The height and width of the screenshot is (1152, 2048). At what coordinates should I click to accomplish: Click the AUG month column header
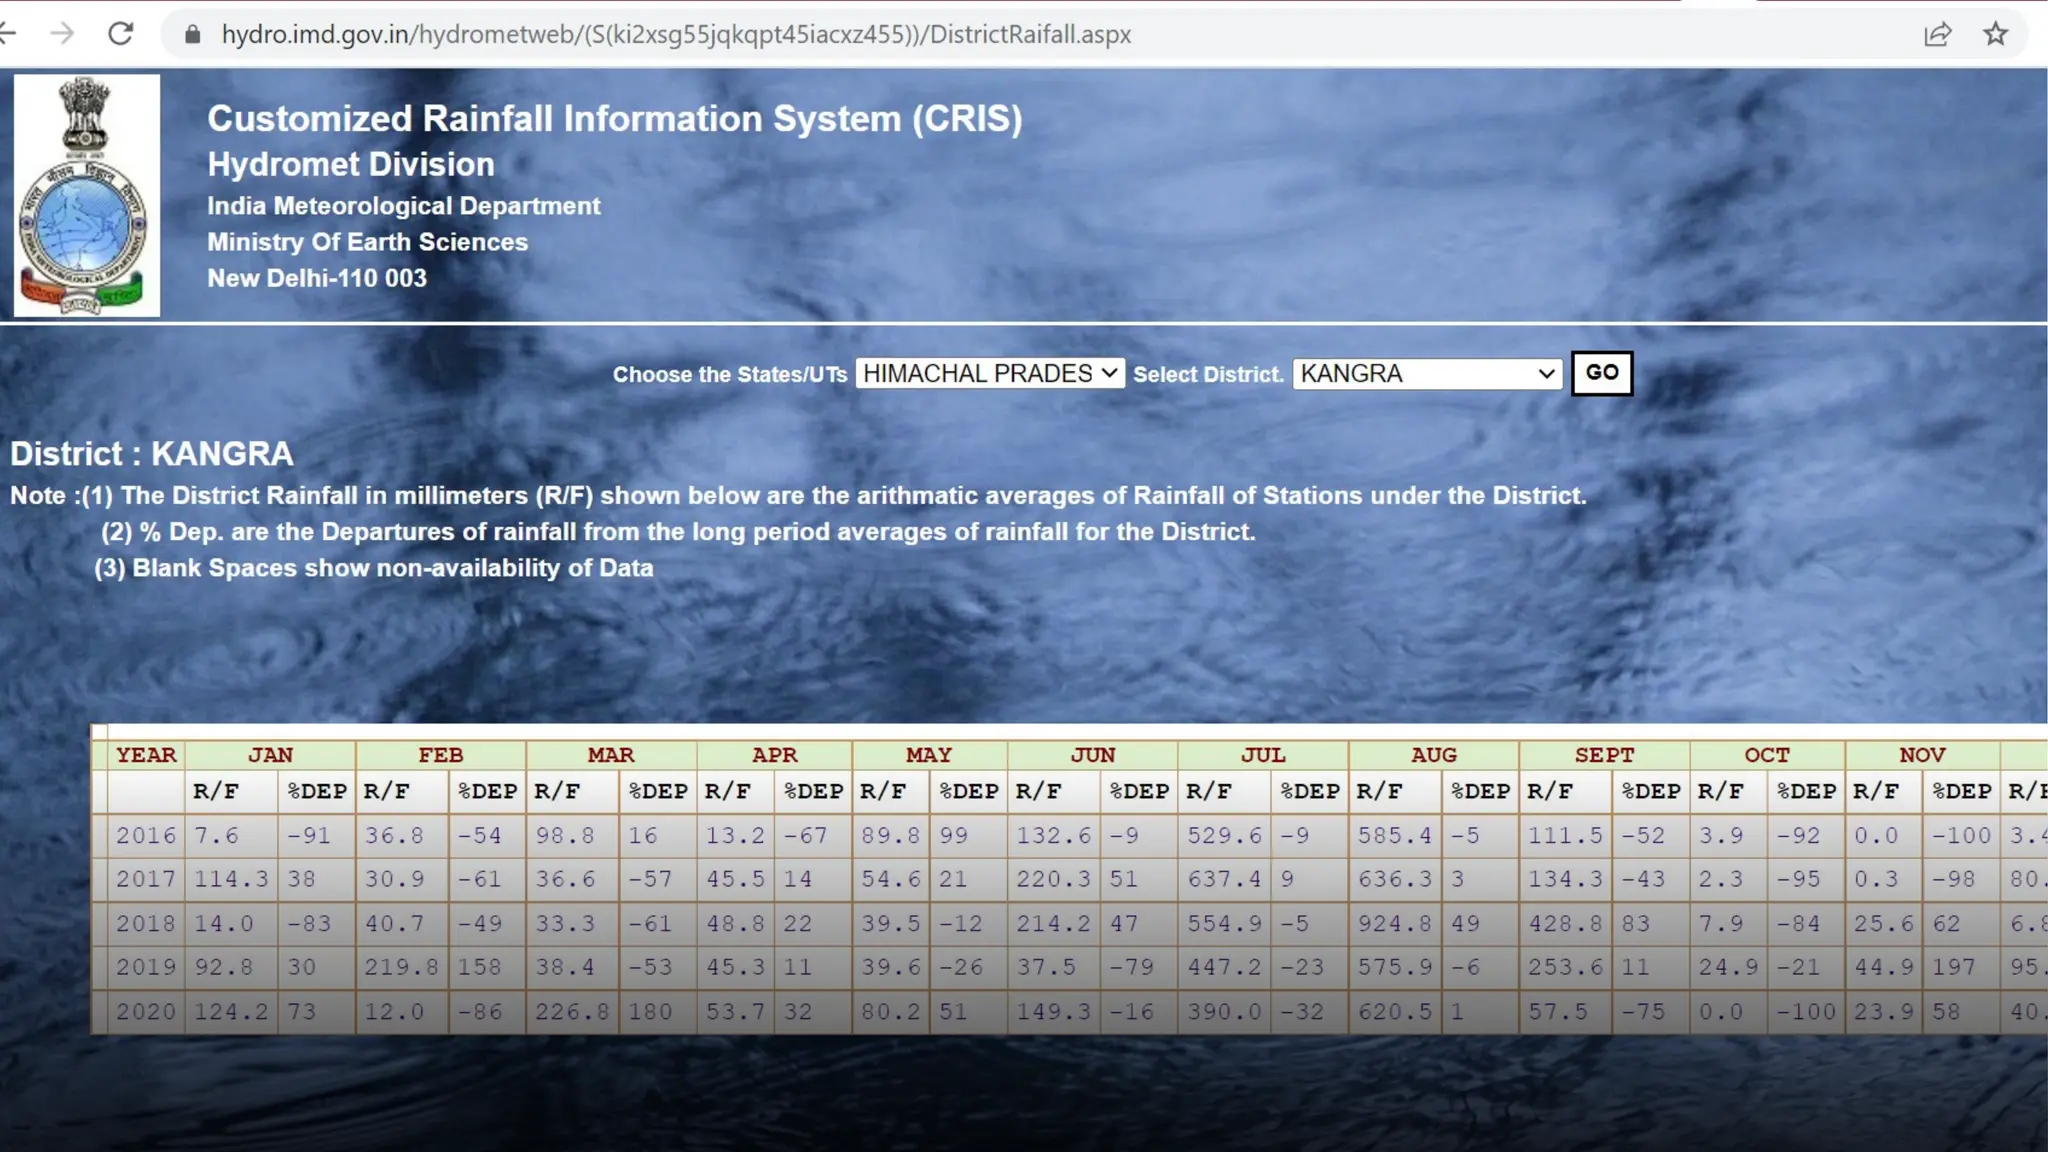1433,755
